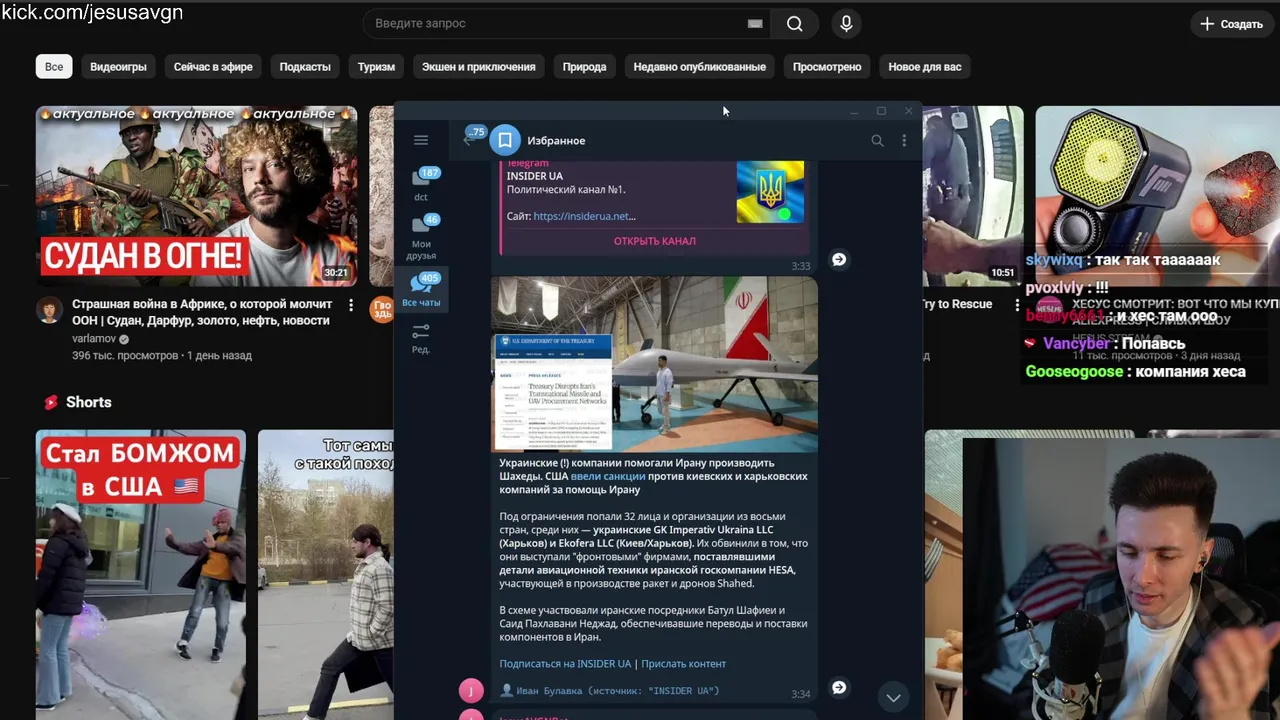The image size is (1280, 720).
Task: Select the Сейчас в эфире chip
Action: 213,67
